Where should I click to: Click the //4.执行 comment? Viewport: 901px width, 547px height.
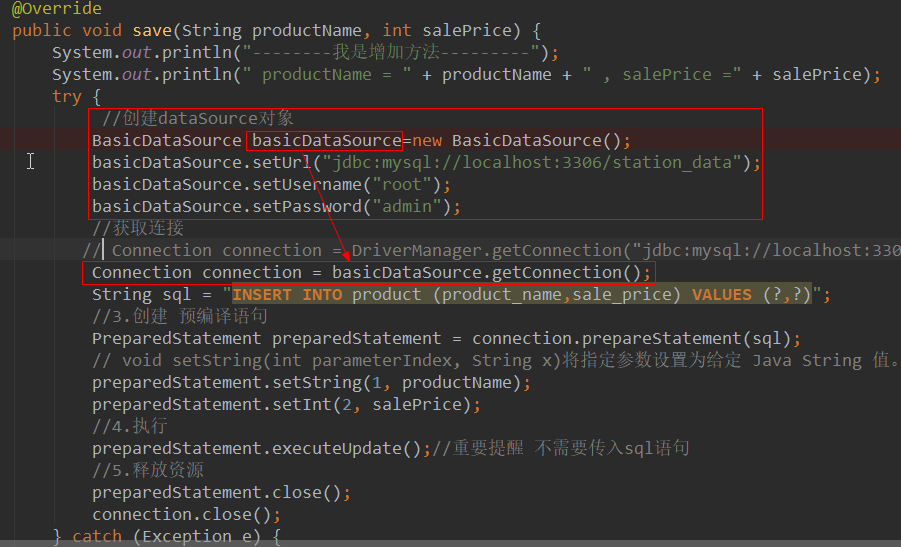pos(130,426)
